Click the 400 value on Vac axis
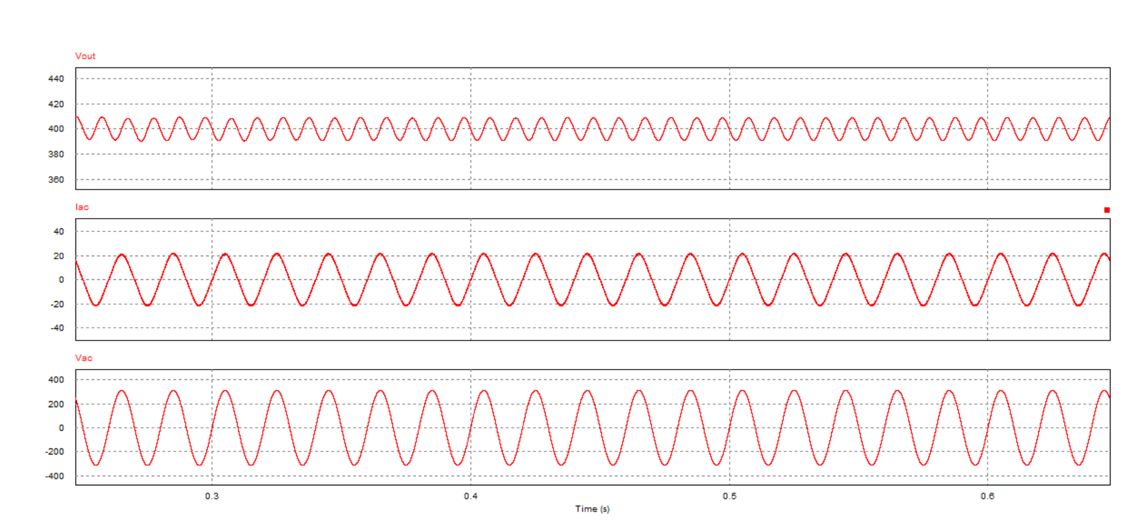 (55, 380)
